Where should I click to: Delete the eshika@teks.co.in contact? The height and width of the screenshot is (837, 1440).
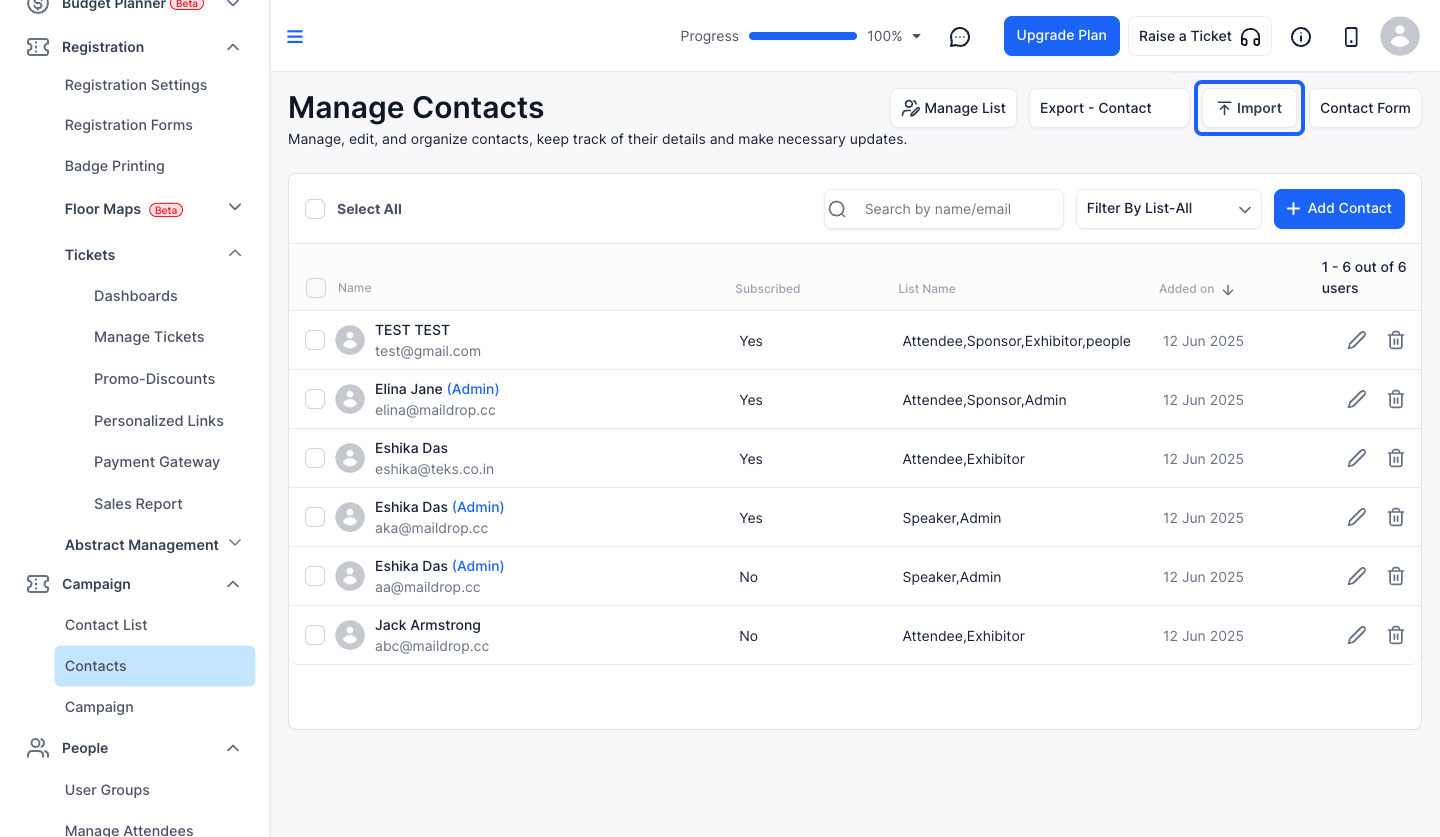(1396, 458)
